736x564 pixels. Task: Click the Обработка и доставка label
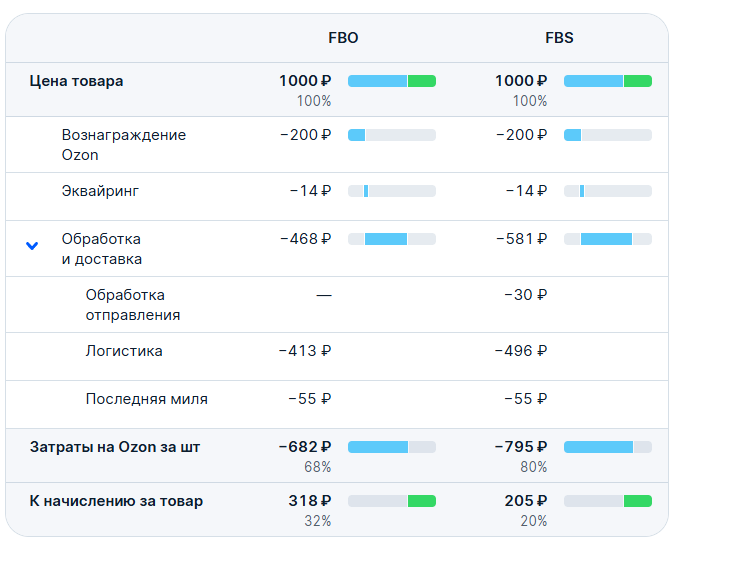(101, 249)
